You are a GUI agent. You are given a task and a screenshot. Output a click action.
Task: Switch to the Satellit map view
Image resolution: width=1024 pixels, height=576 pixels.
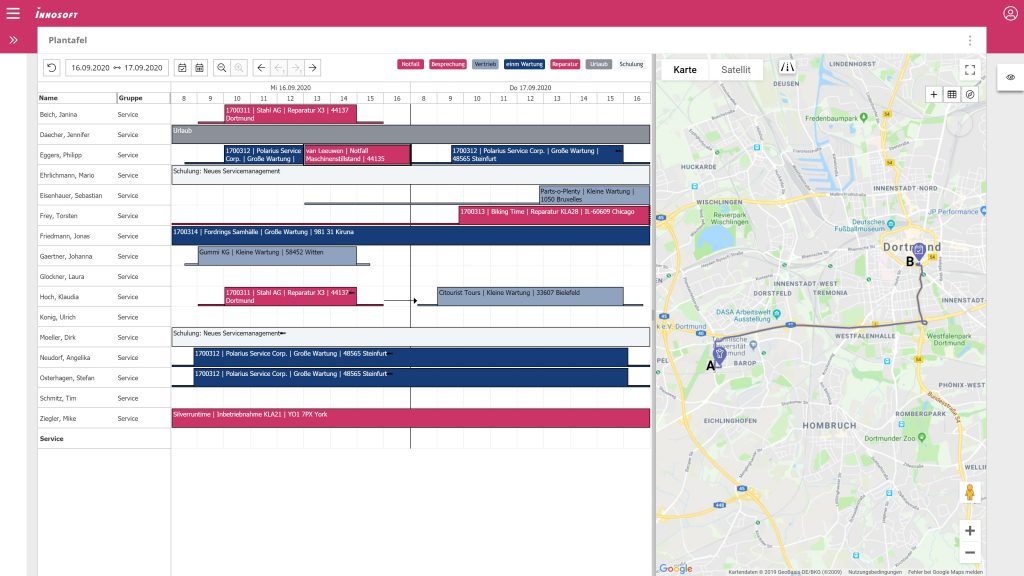(736, 70)
